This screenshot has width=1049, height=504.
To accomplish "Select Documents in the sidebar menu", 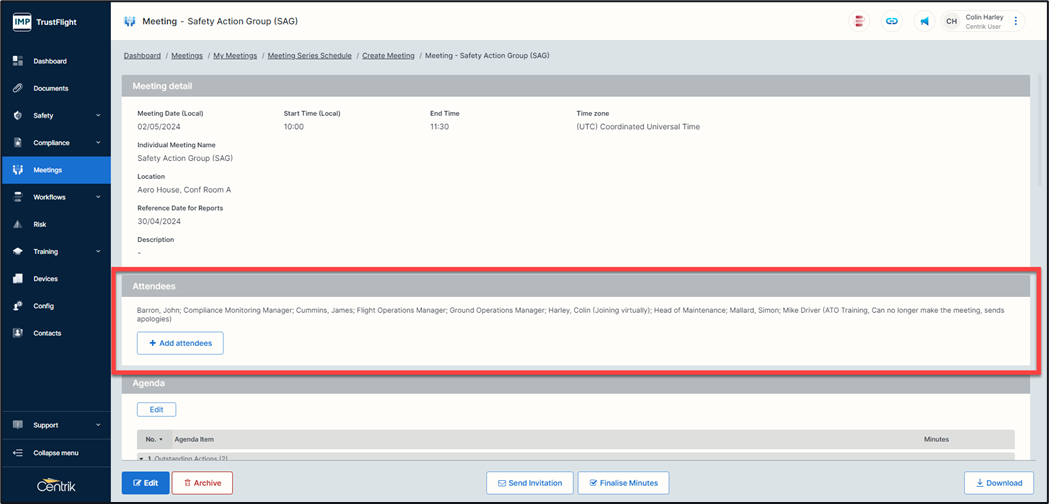I will (51, 88).
